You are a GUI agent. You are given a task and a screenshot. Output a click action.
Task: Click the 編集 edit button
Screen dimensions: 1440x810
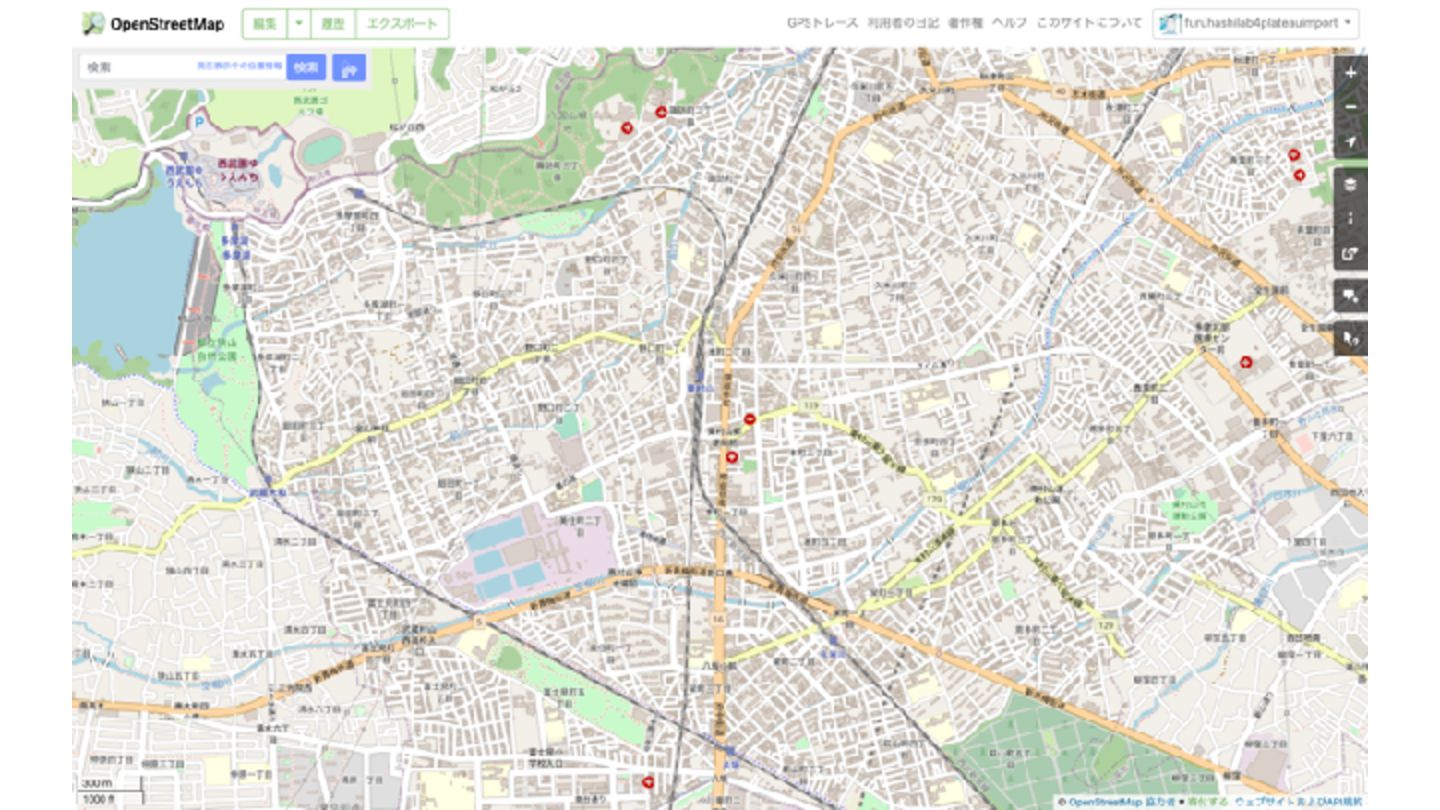click(x=265, y=24)
